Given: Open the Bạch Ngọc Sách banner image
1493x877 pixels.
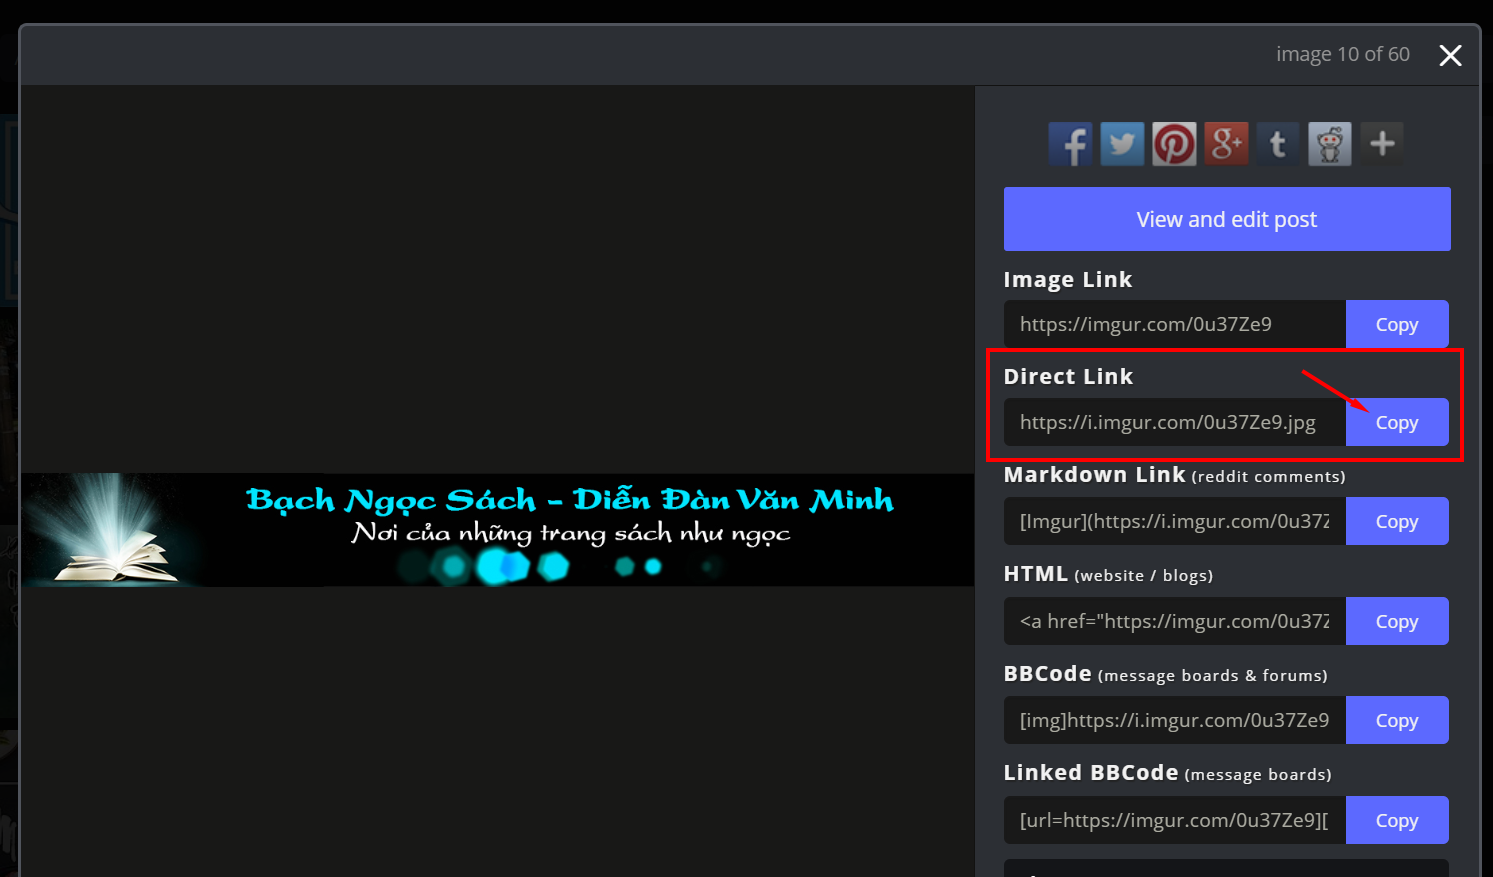Looking at the screenshot, I should (x=497, y=530).
